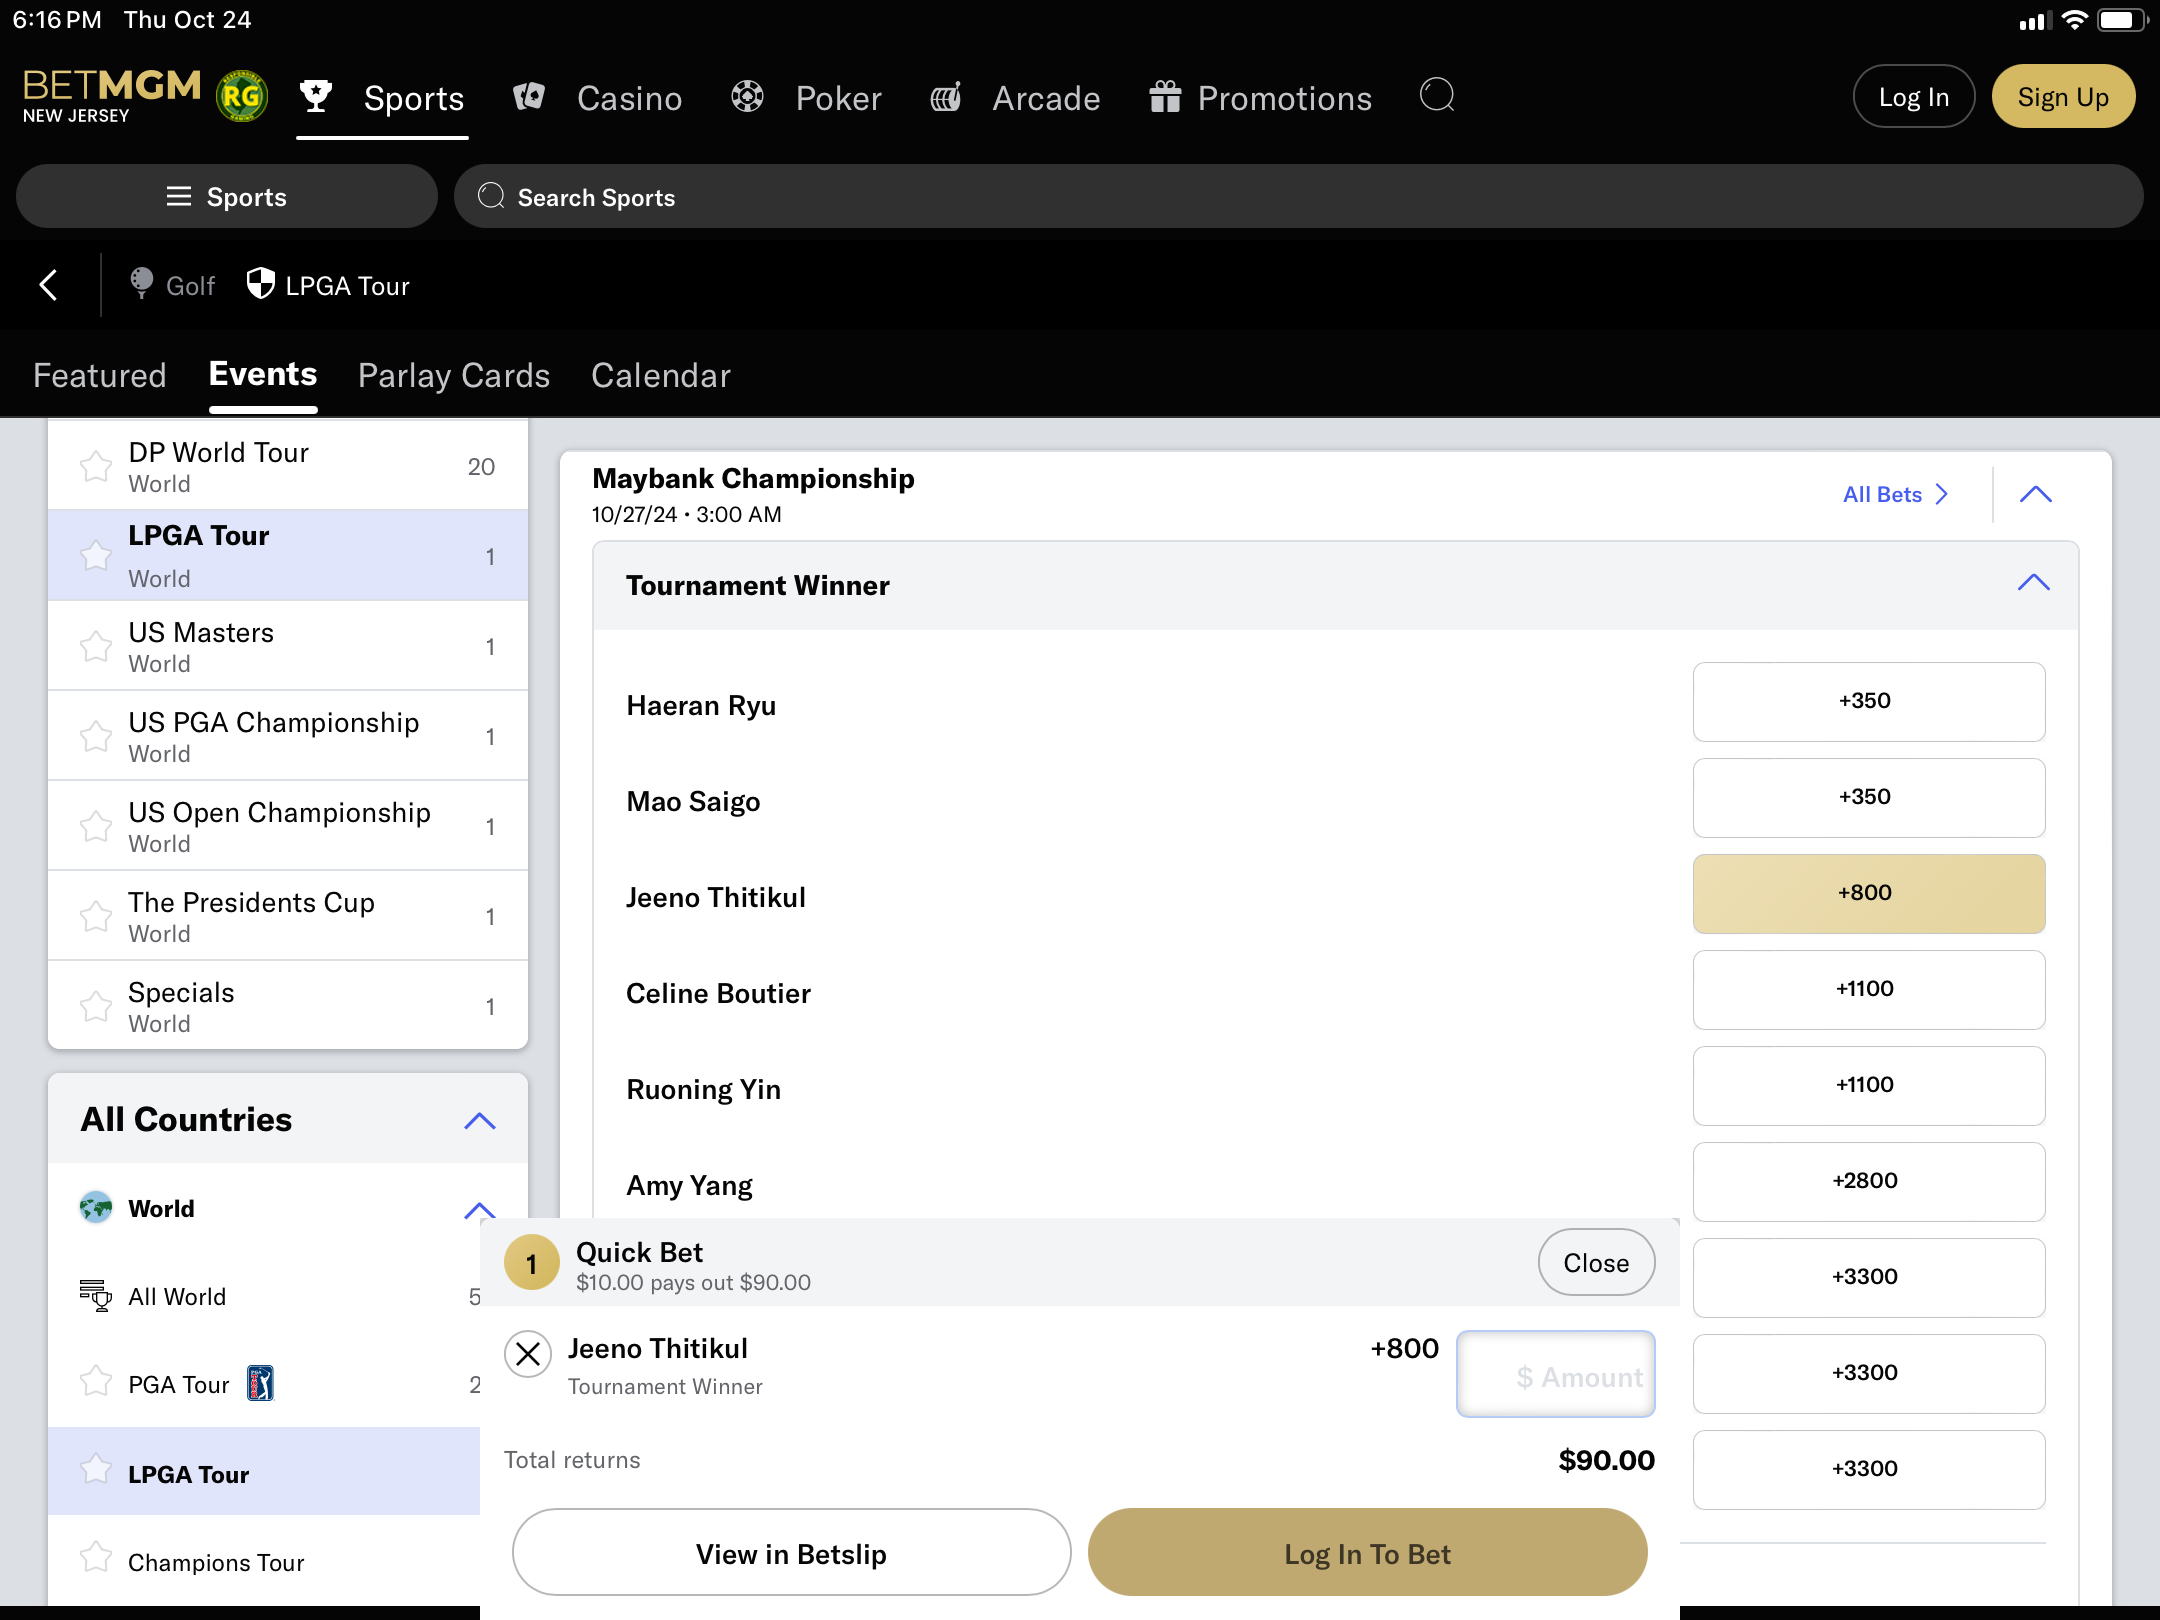Click the Golf ball breadcrumb icon
This screenshot has height=1620, width=2160.
point(142,283)
